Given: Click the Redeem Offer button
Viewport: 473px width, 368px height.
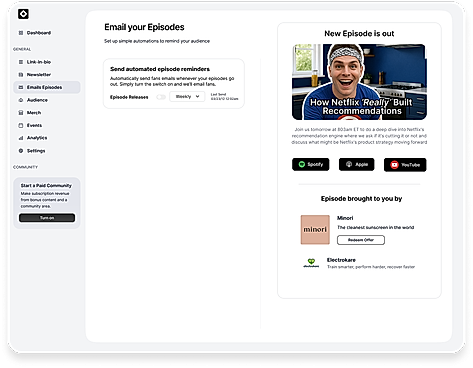Looking at the screenshot, I should 361,240.
